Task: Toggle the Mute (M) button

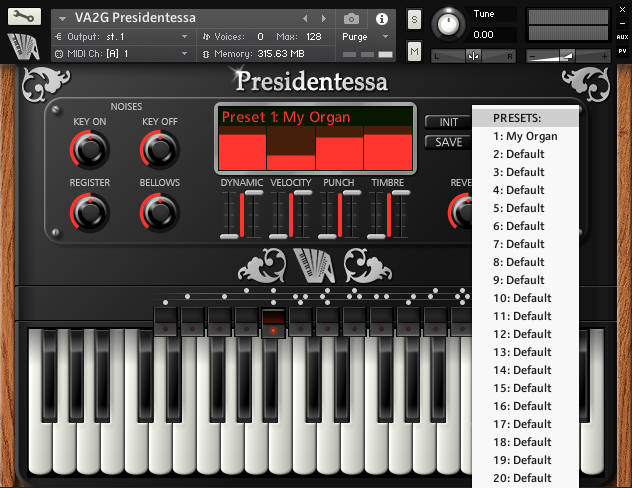Action: click(x=414, y=50)
